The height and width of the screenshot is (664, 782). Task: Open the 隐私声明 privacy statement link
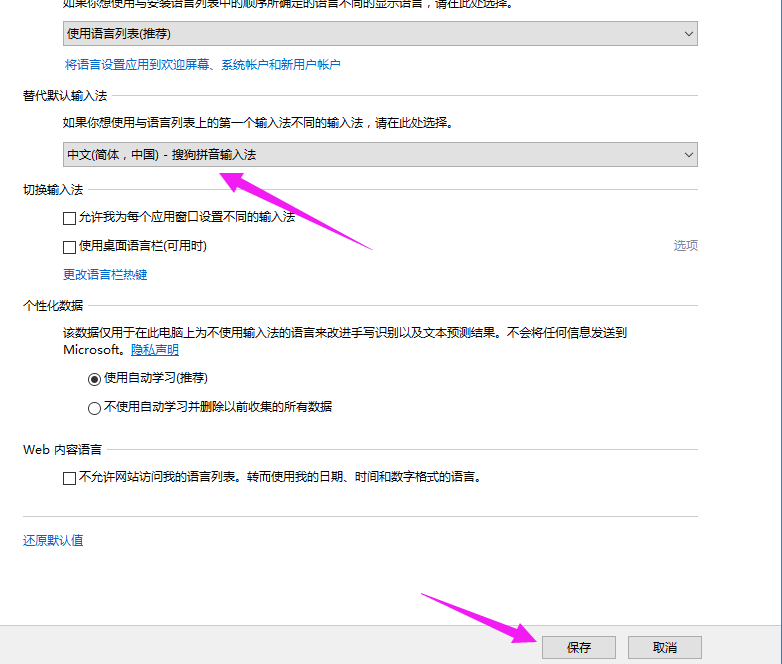coord(155,350)
